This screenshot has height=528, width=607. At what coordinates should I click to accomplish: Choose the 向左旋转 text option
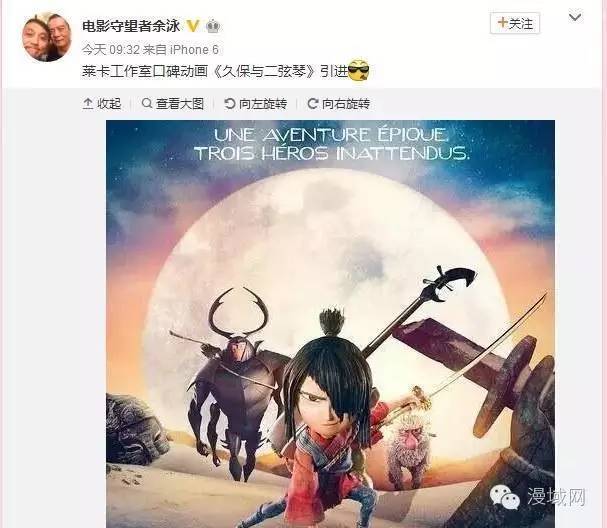[263, 104]
